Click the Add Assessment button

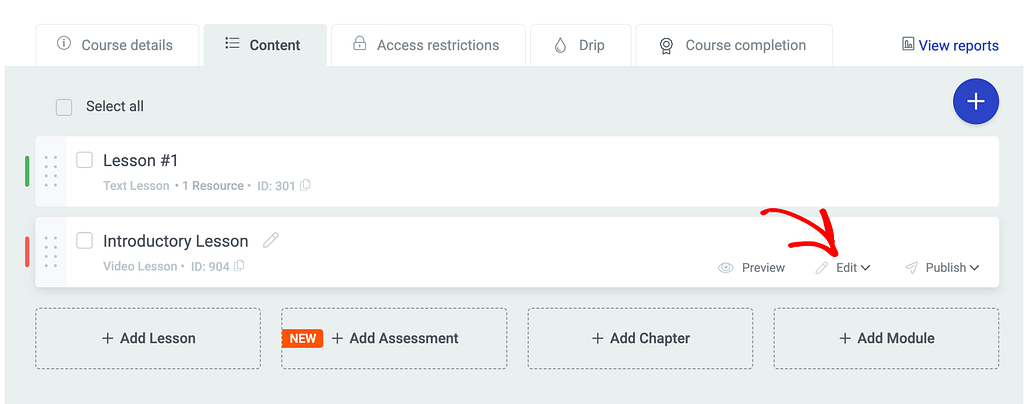pyautogui.click(x=394, y=339)
